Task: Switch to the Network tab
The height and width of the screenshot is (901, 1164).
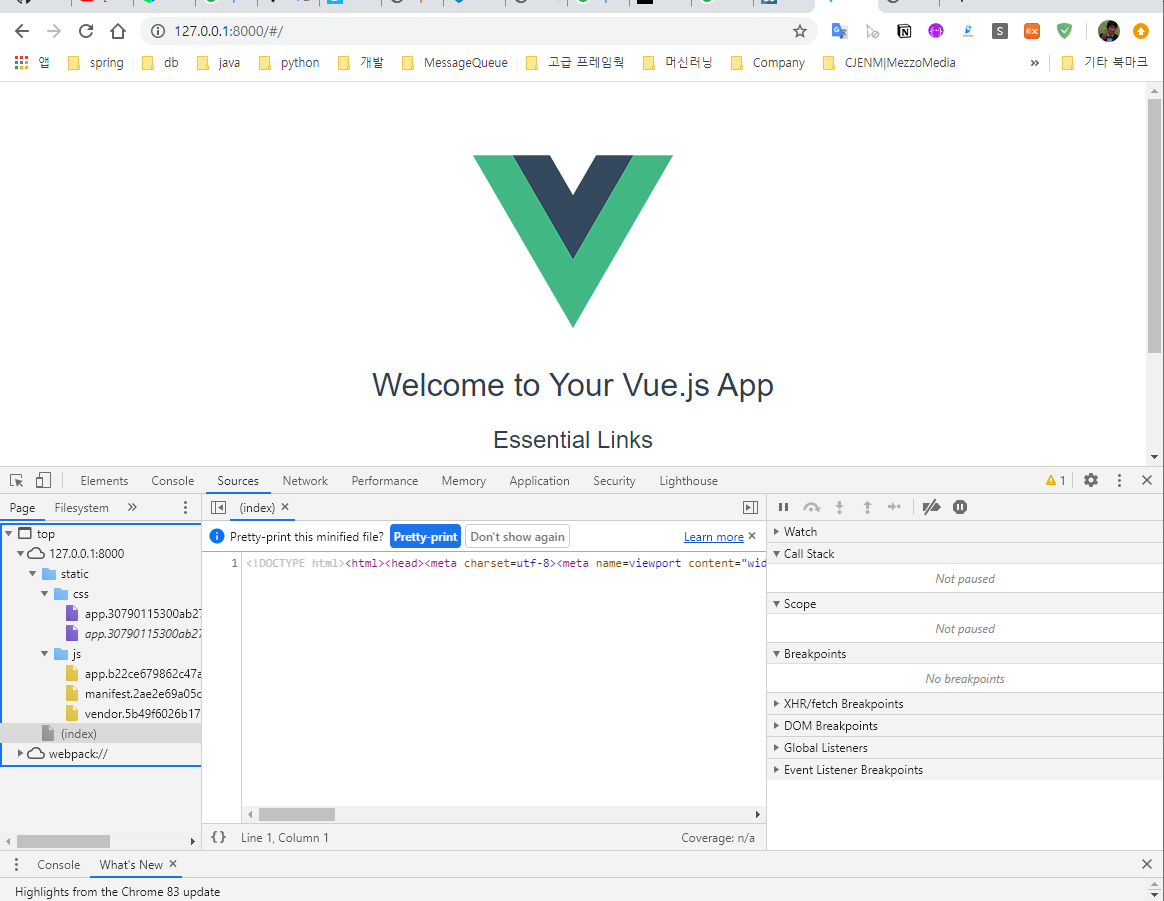Action: (305, 481)
